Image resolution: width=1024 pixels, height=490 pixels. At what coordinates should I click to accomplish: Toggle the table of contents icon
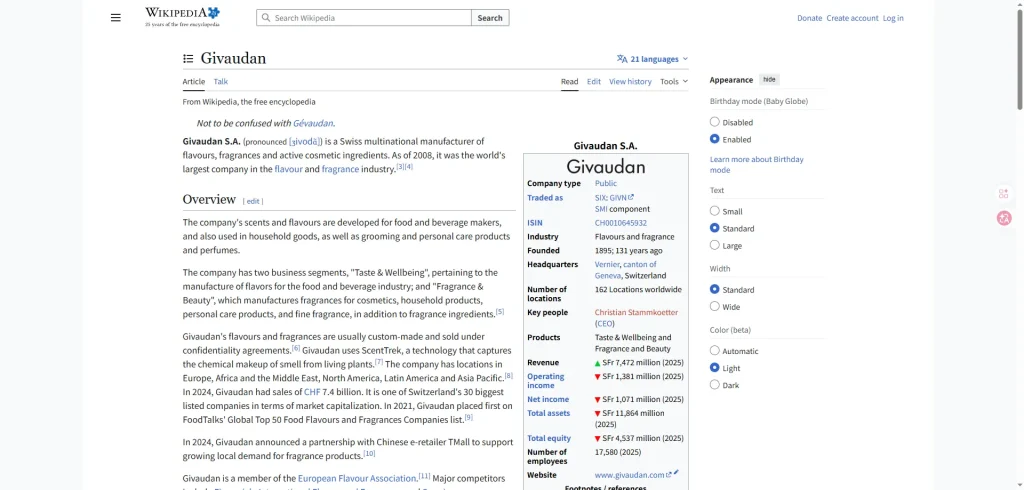tap(188, 59)
